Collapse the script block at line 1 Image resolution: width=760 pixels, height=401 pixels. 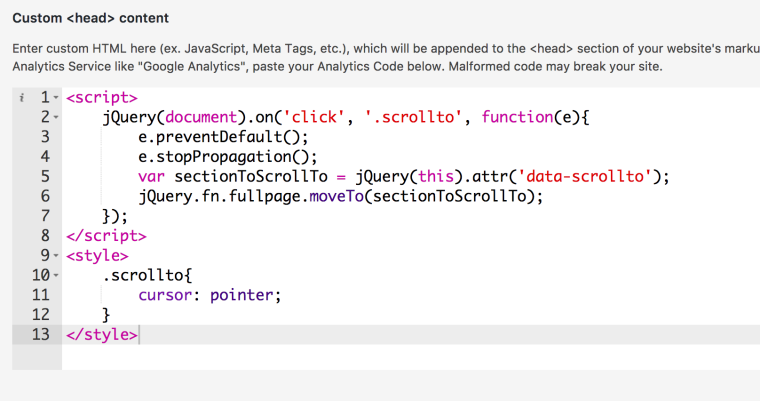coord(55,99)
